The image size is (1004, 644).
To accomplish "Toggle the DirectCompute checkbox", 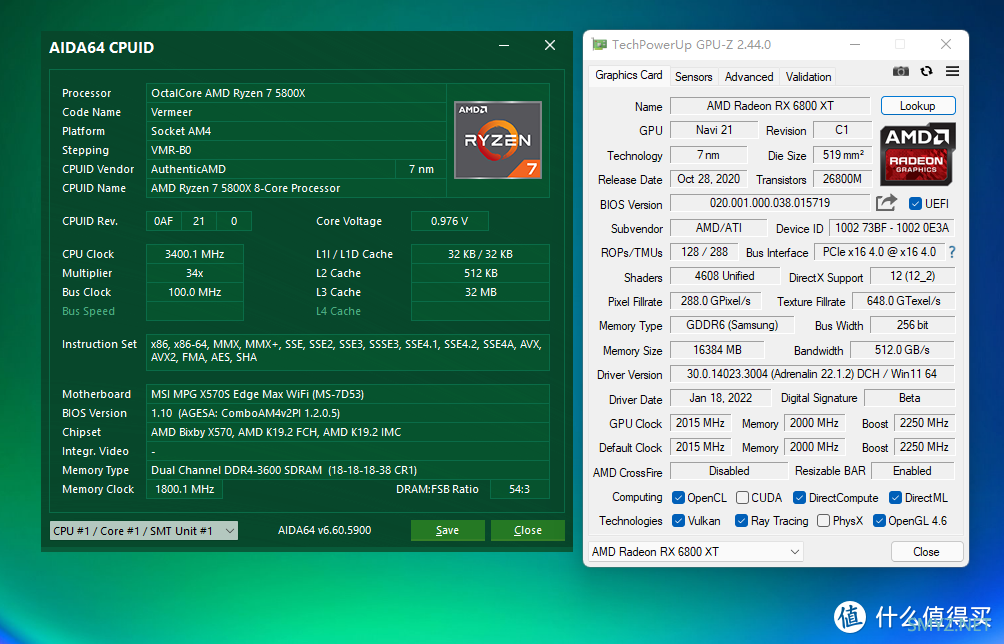I will tap(799, 497).
